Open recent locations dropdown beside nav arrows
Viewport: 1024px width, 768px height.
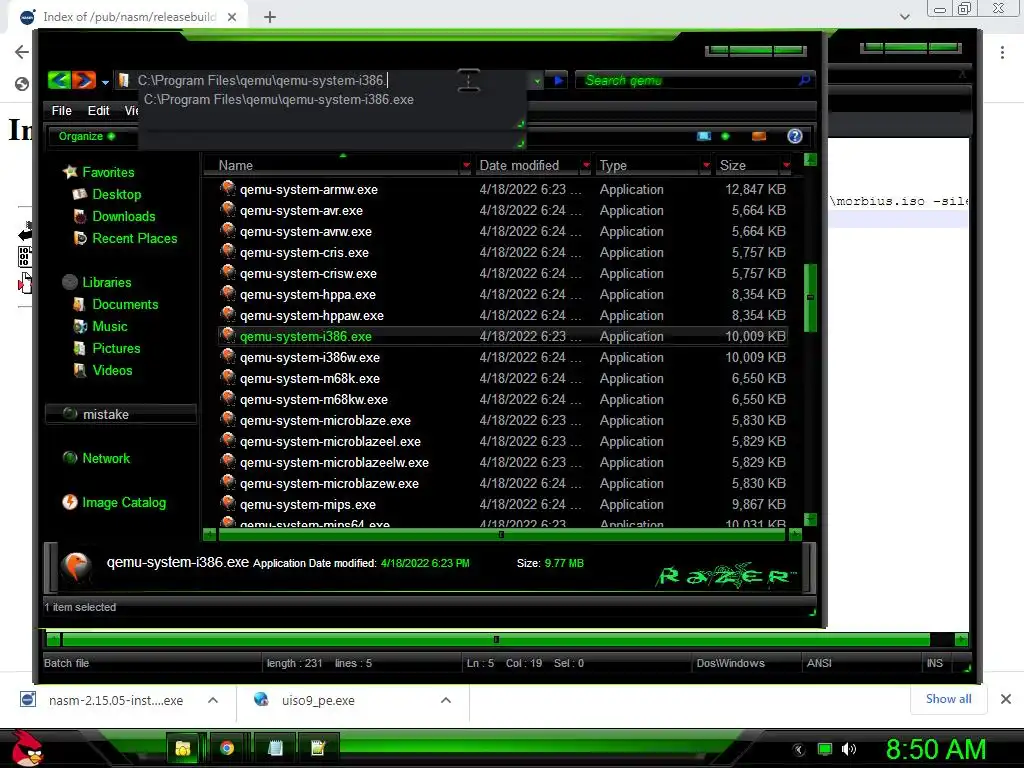[105, 82]
